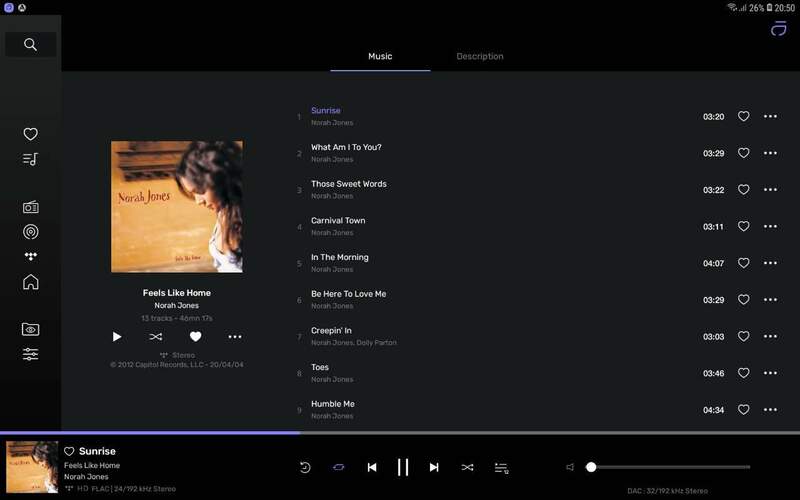Open the search icon in sidebar

(x=30, y=44)
